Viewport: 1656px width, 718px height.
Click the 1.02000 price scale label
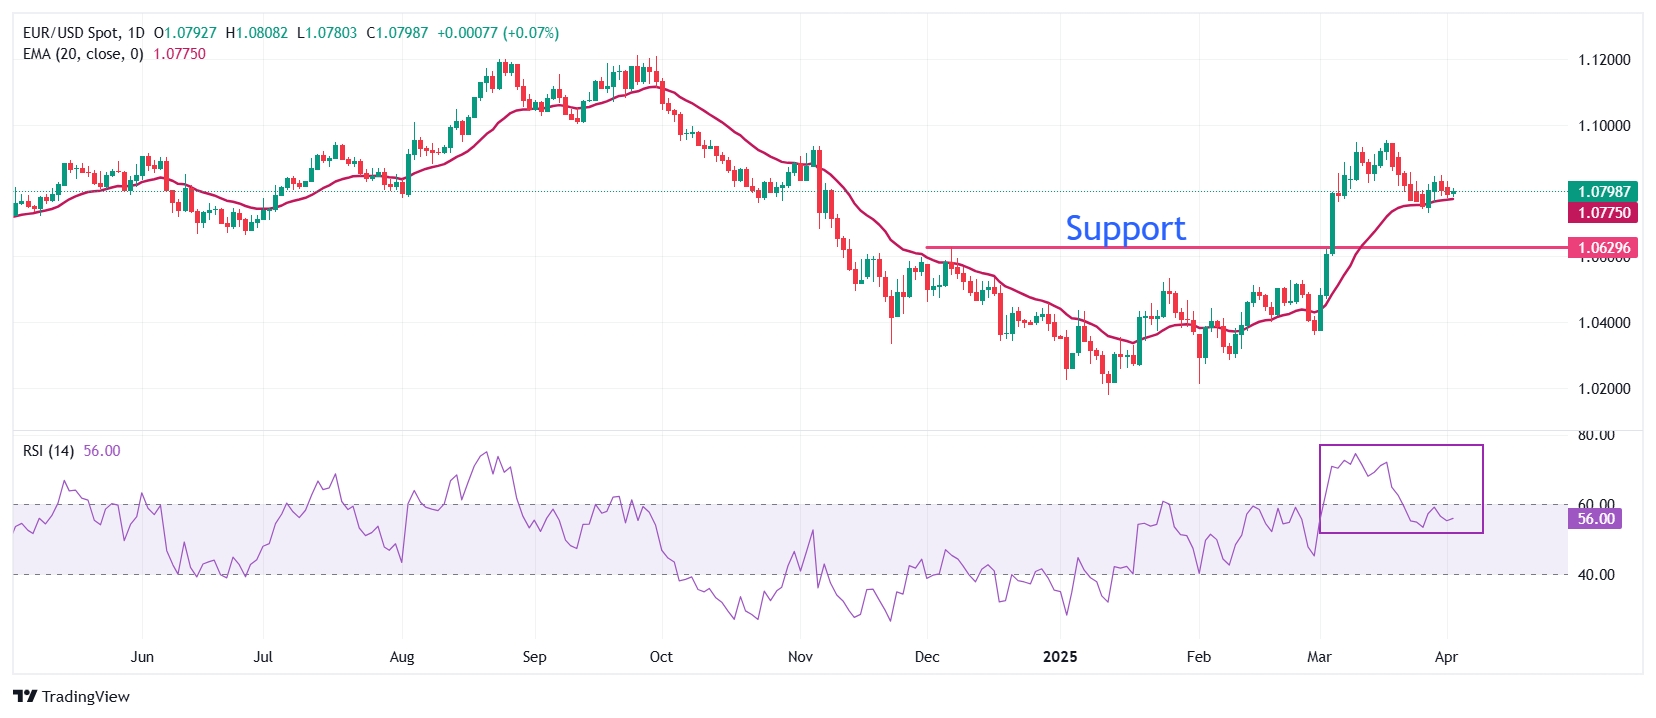pos(1604,388)
